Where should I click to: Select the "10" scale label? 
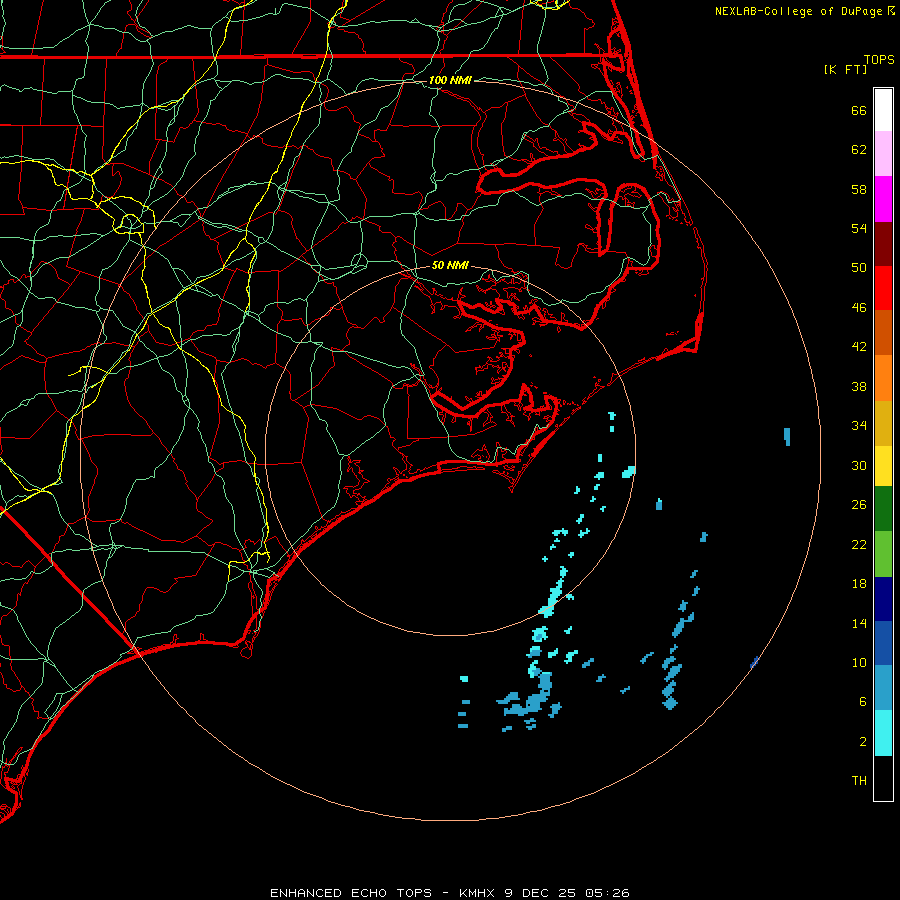pos(859,662)
